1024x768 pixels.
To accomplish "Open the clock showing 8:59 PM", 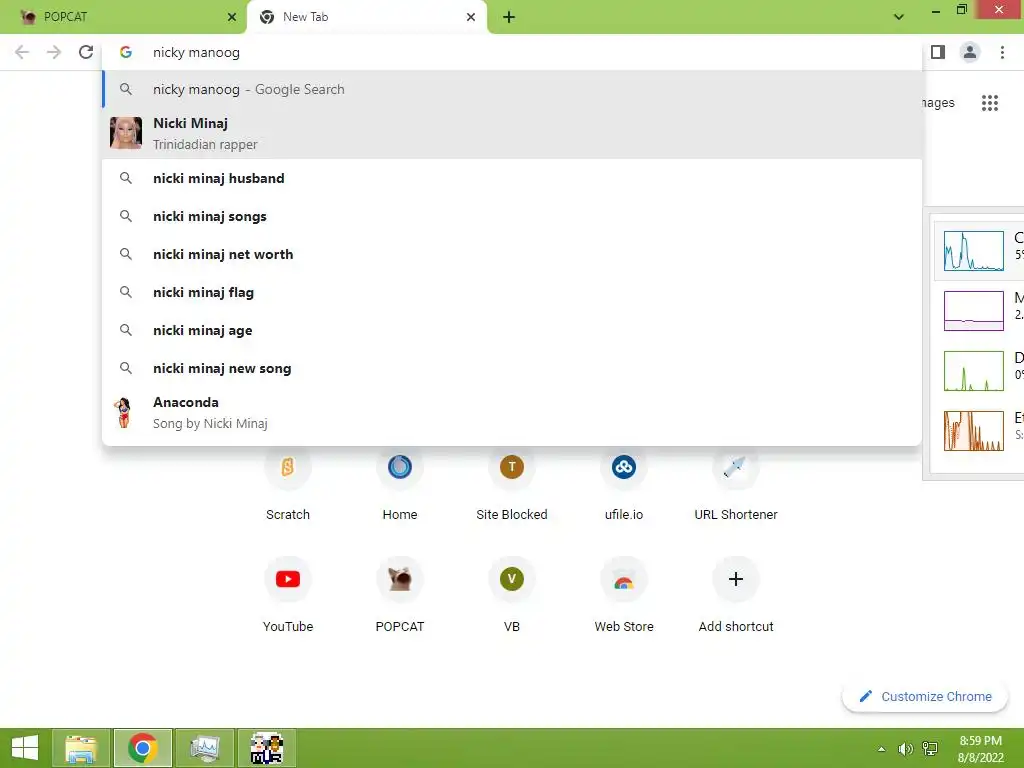I will click(x=980, y=749).
